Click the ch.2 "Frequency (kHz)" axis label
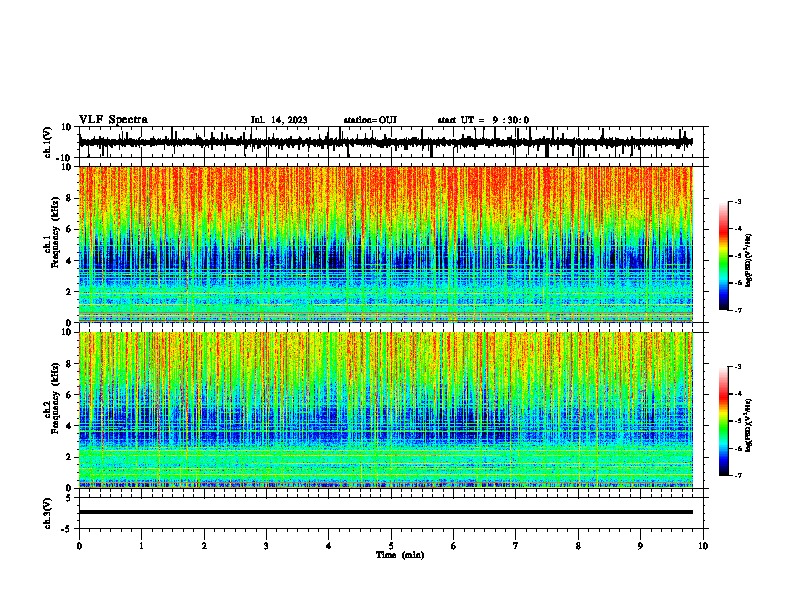Screen dimensions: 792x612 tap(55, 400)
